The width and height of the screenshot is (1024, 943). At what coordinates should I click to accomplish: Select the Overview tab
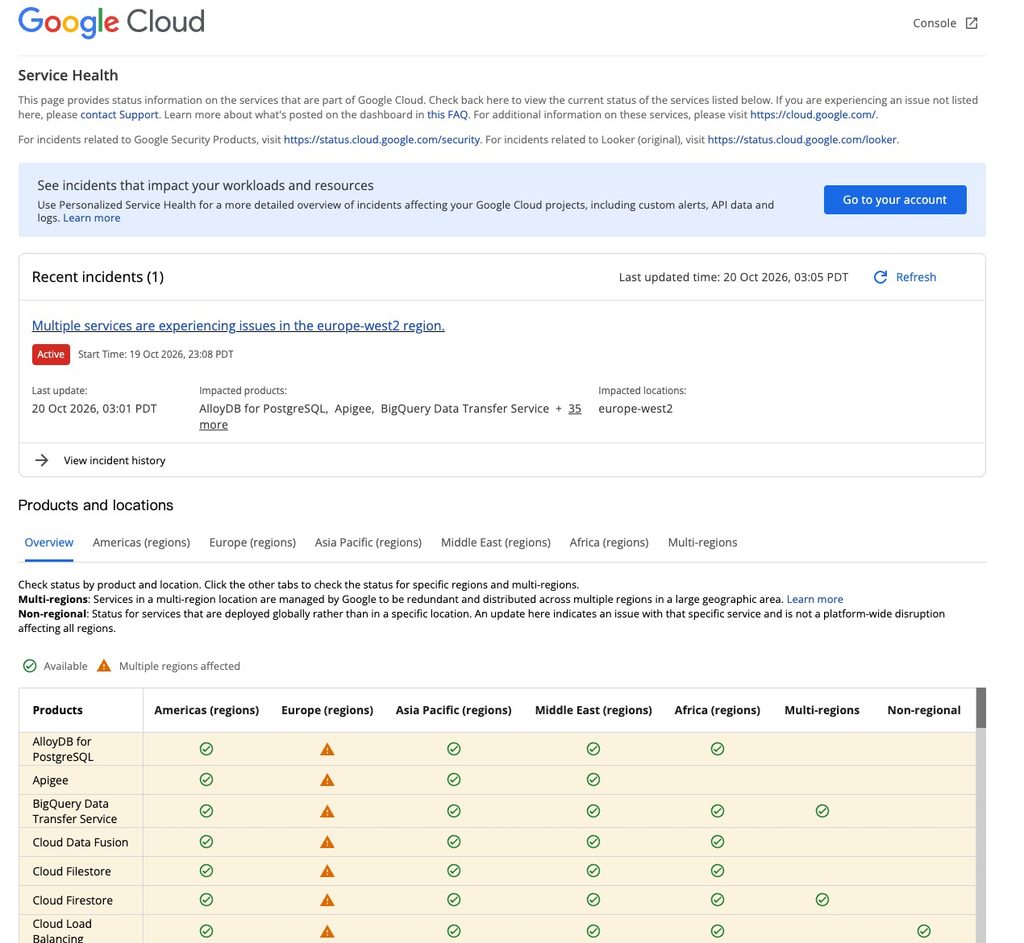[49, 543]
